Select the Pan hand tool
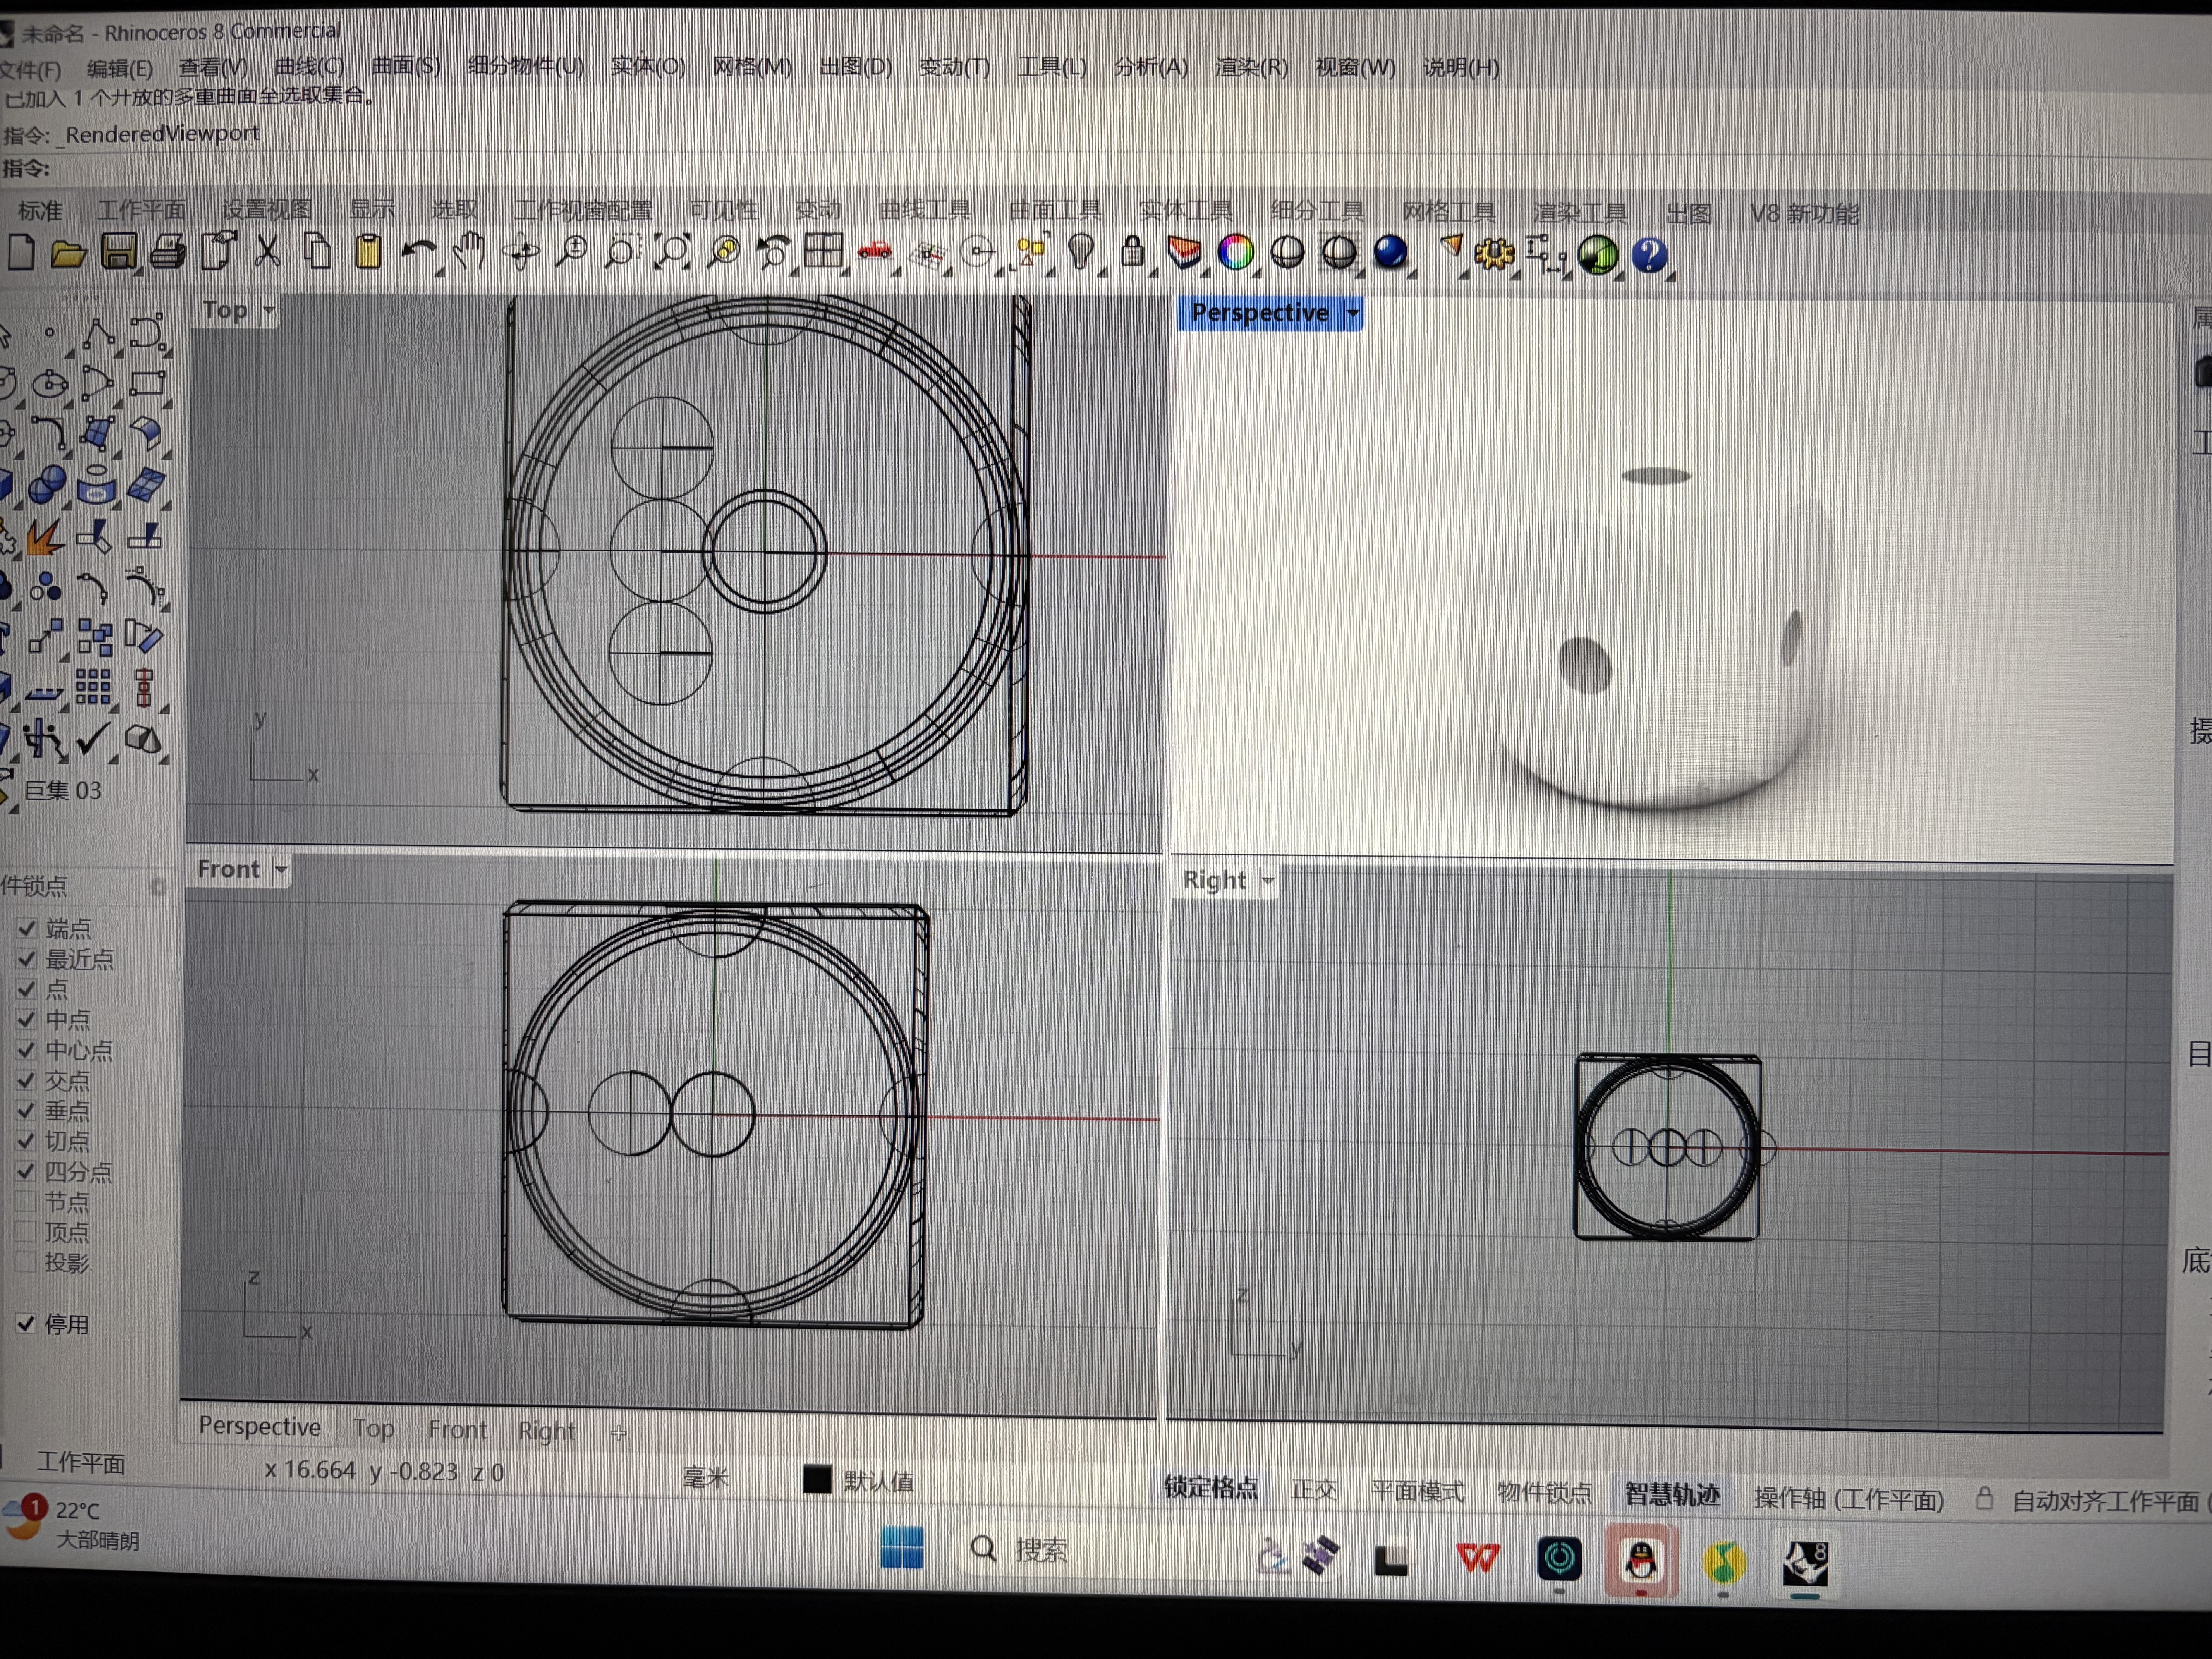This screenshot has height=1659, width=2212. [x=469, y=251]
